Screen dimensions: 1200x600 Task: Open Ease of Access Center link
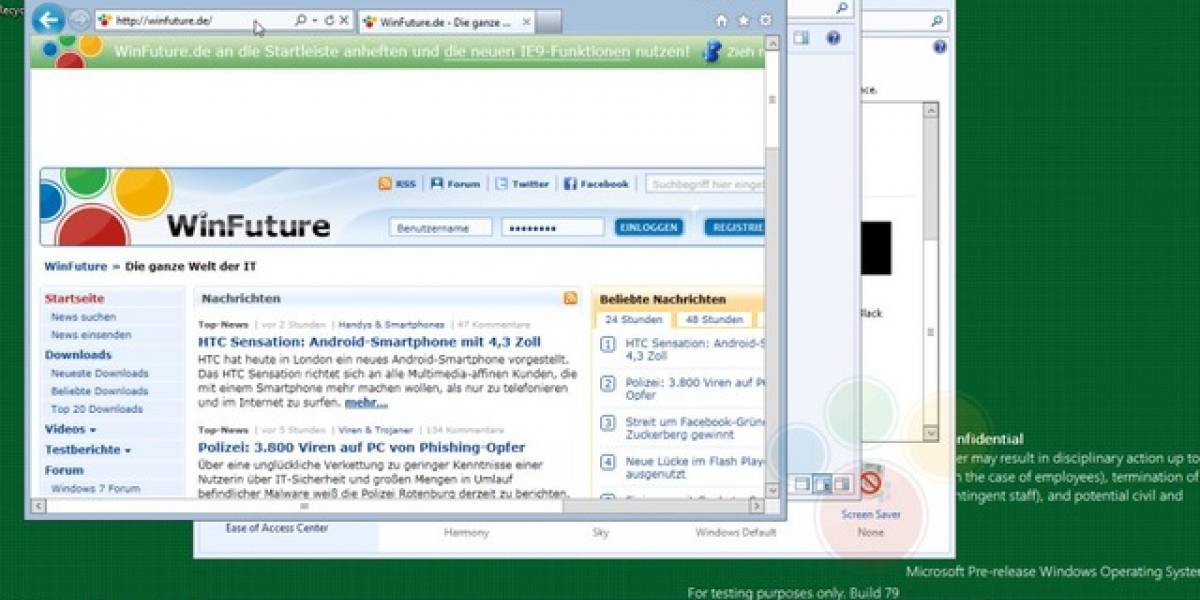(x=277, y=528)
